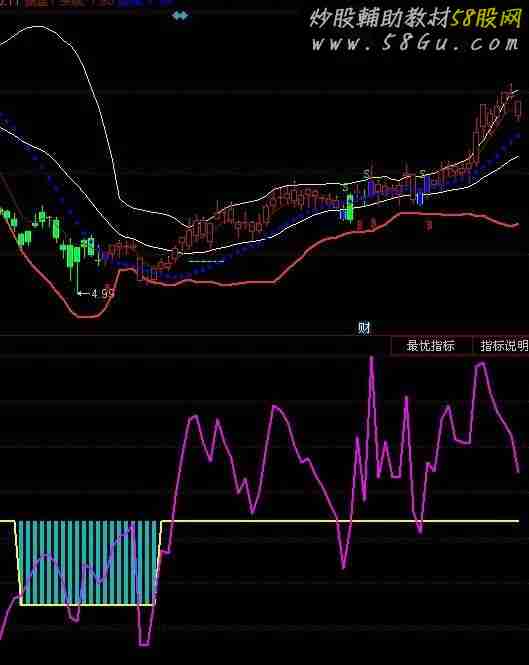Select the short cyan horizontal price line
This screenshot has width=529, height=665.
click(206, 262)
